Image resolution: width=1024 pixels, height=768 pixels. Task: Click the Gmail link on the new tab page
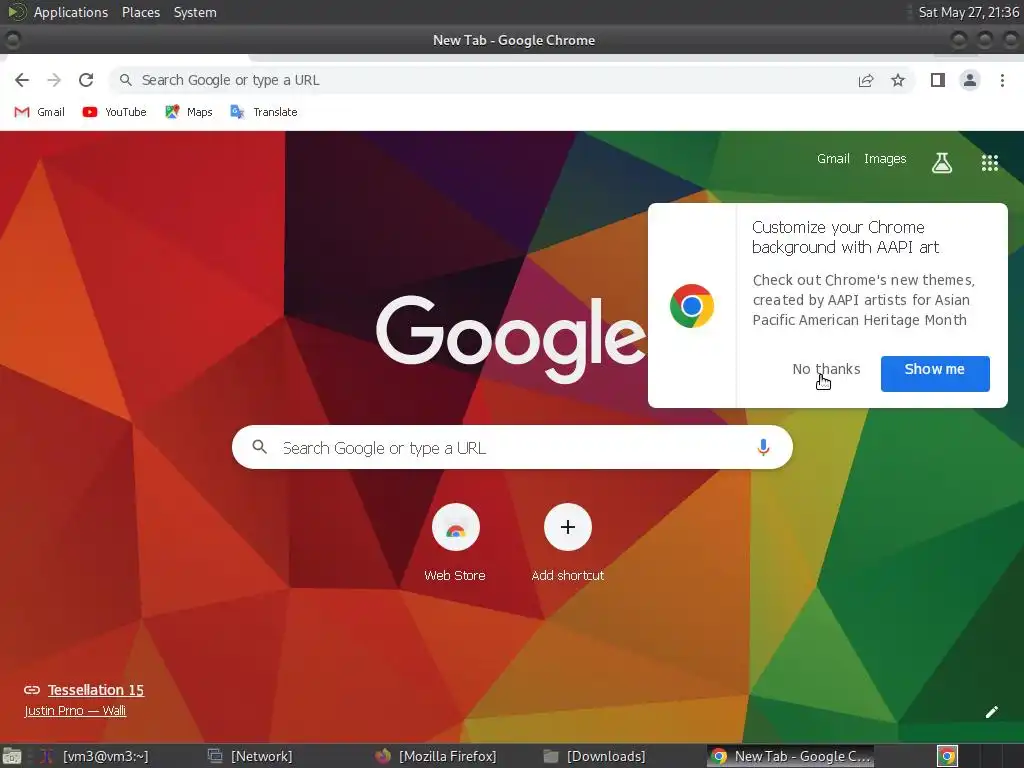click(x=833, y=159)
